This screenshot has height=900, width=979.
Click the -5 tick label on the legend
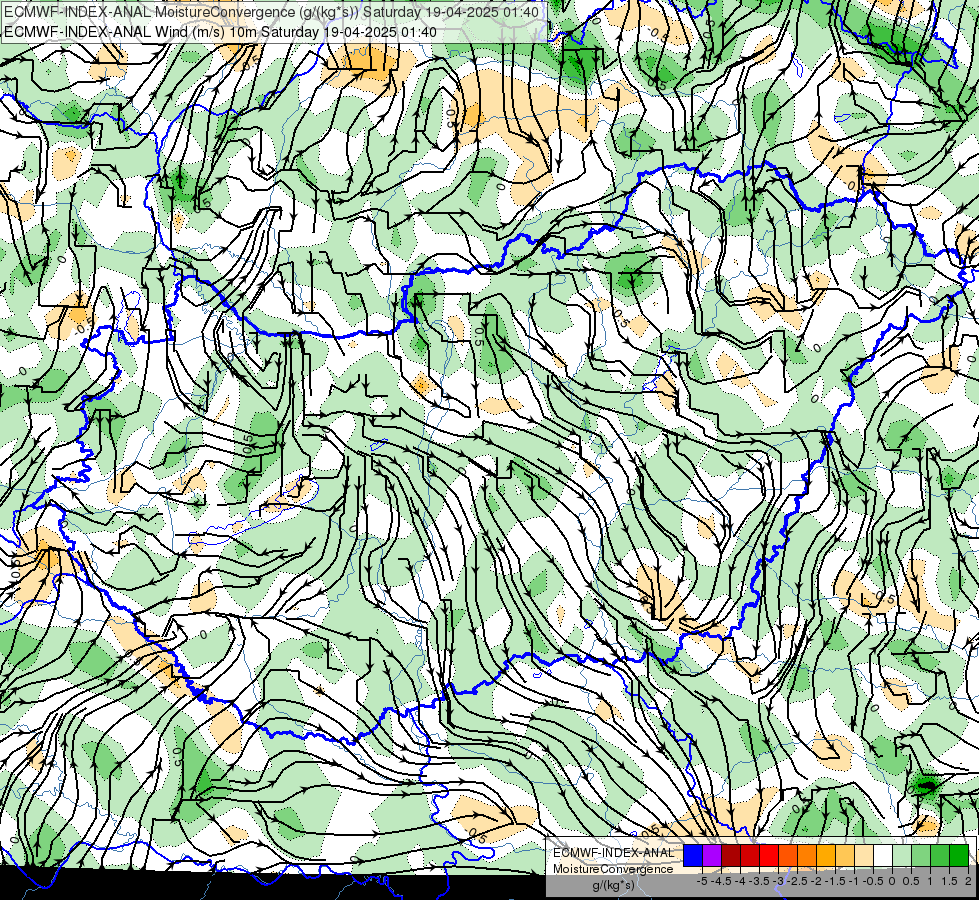coord(702,881)
